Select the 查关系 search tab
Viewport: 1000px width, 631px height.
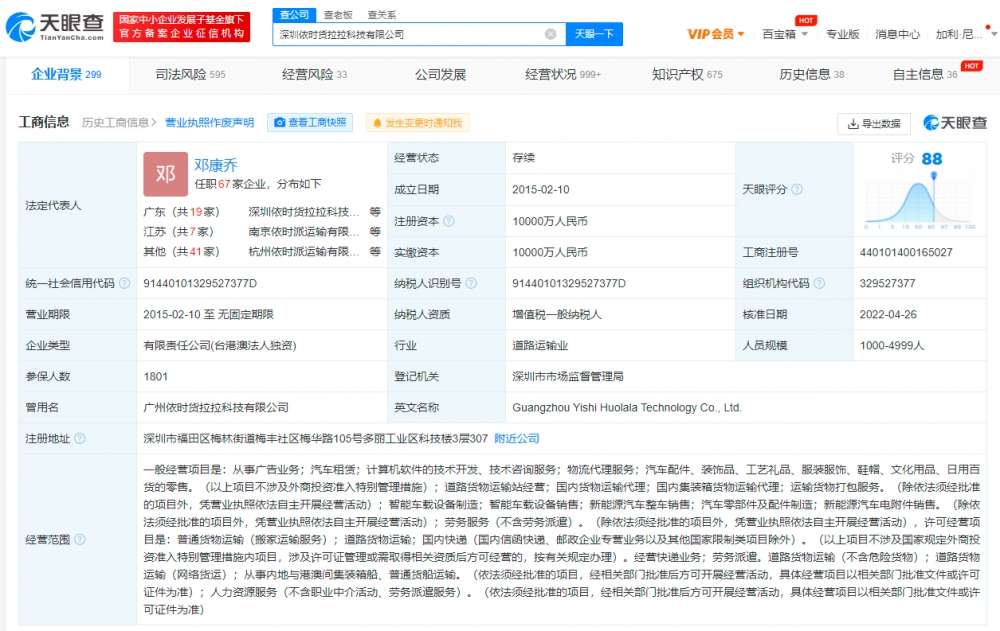(382, 15)
